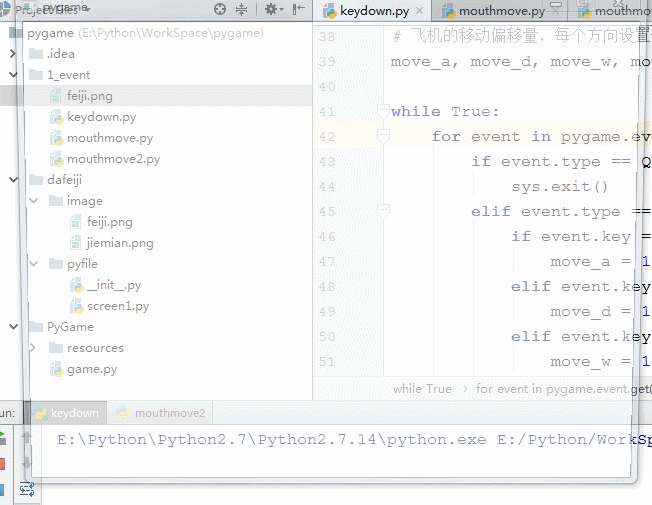The image size is (652, 505).
Task: Click the game.py Python file icon
Action: [57, 369]
